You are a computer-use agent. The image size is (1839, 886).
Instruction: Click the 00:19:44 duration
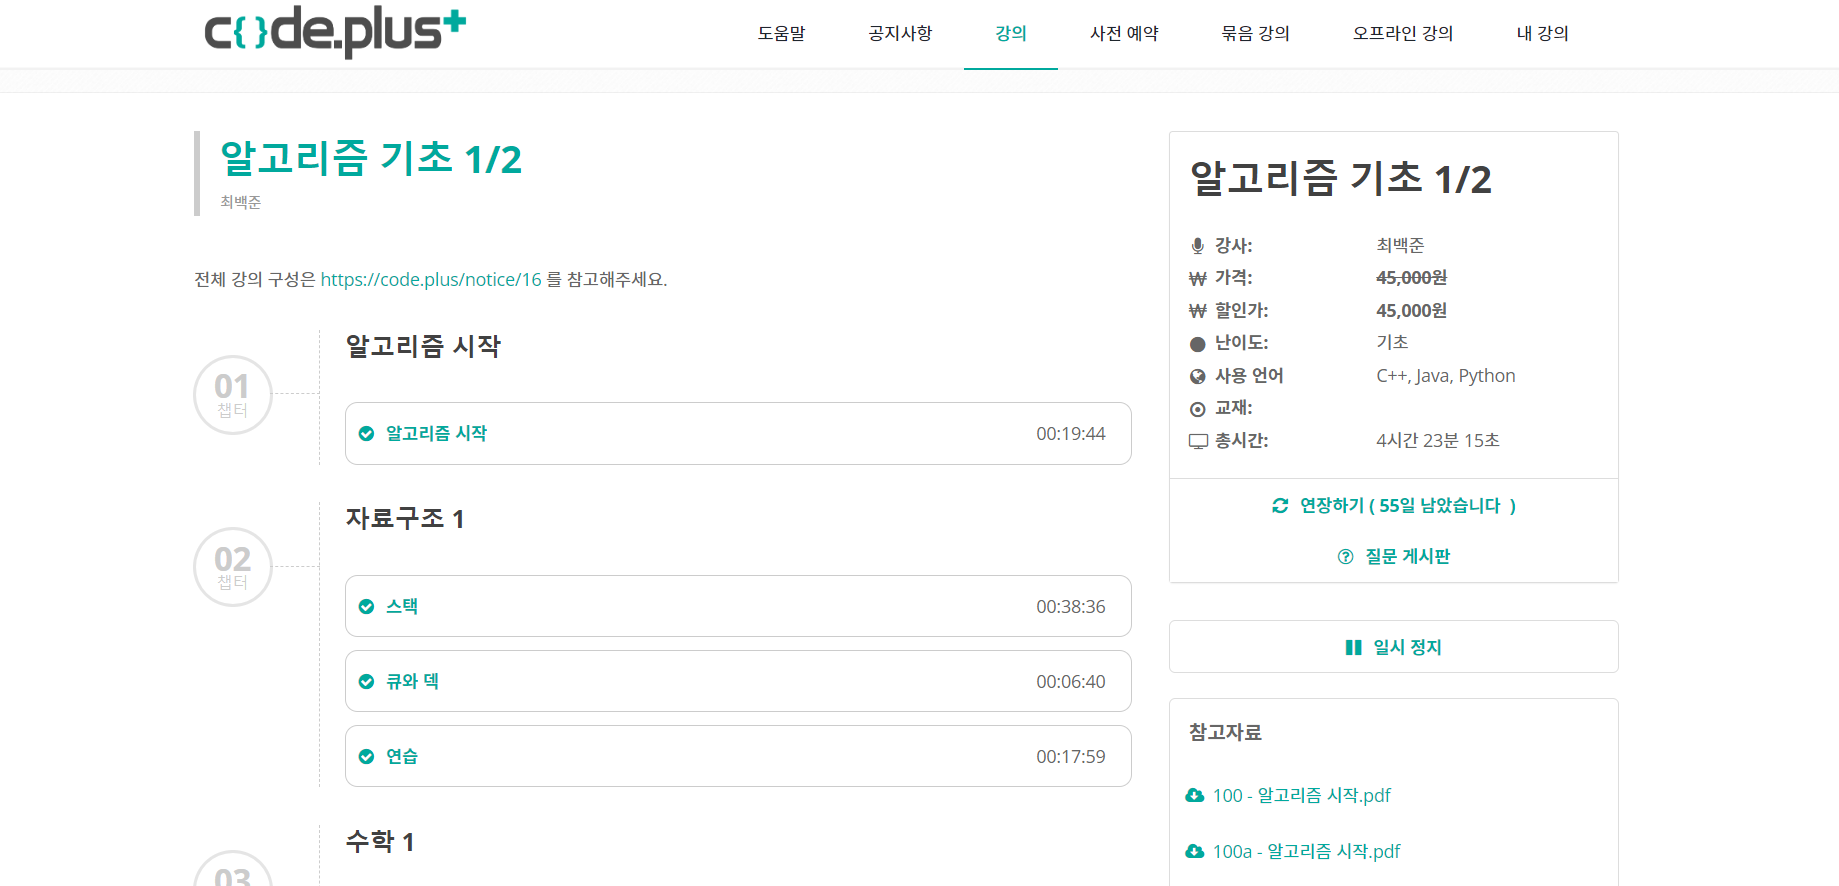(x=1070, y=434)
